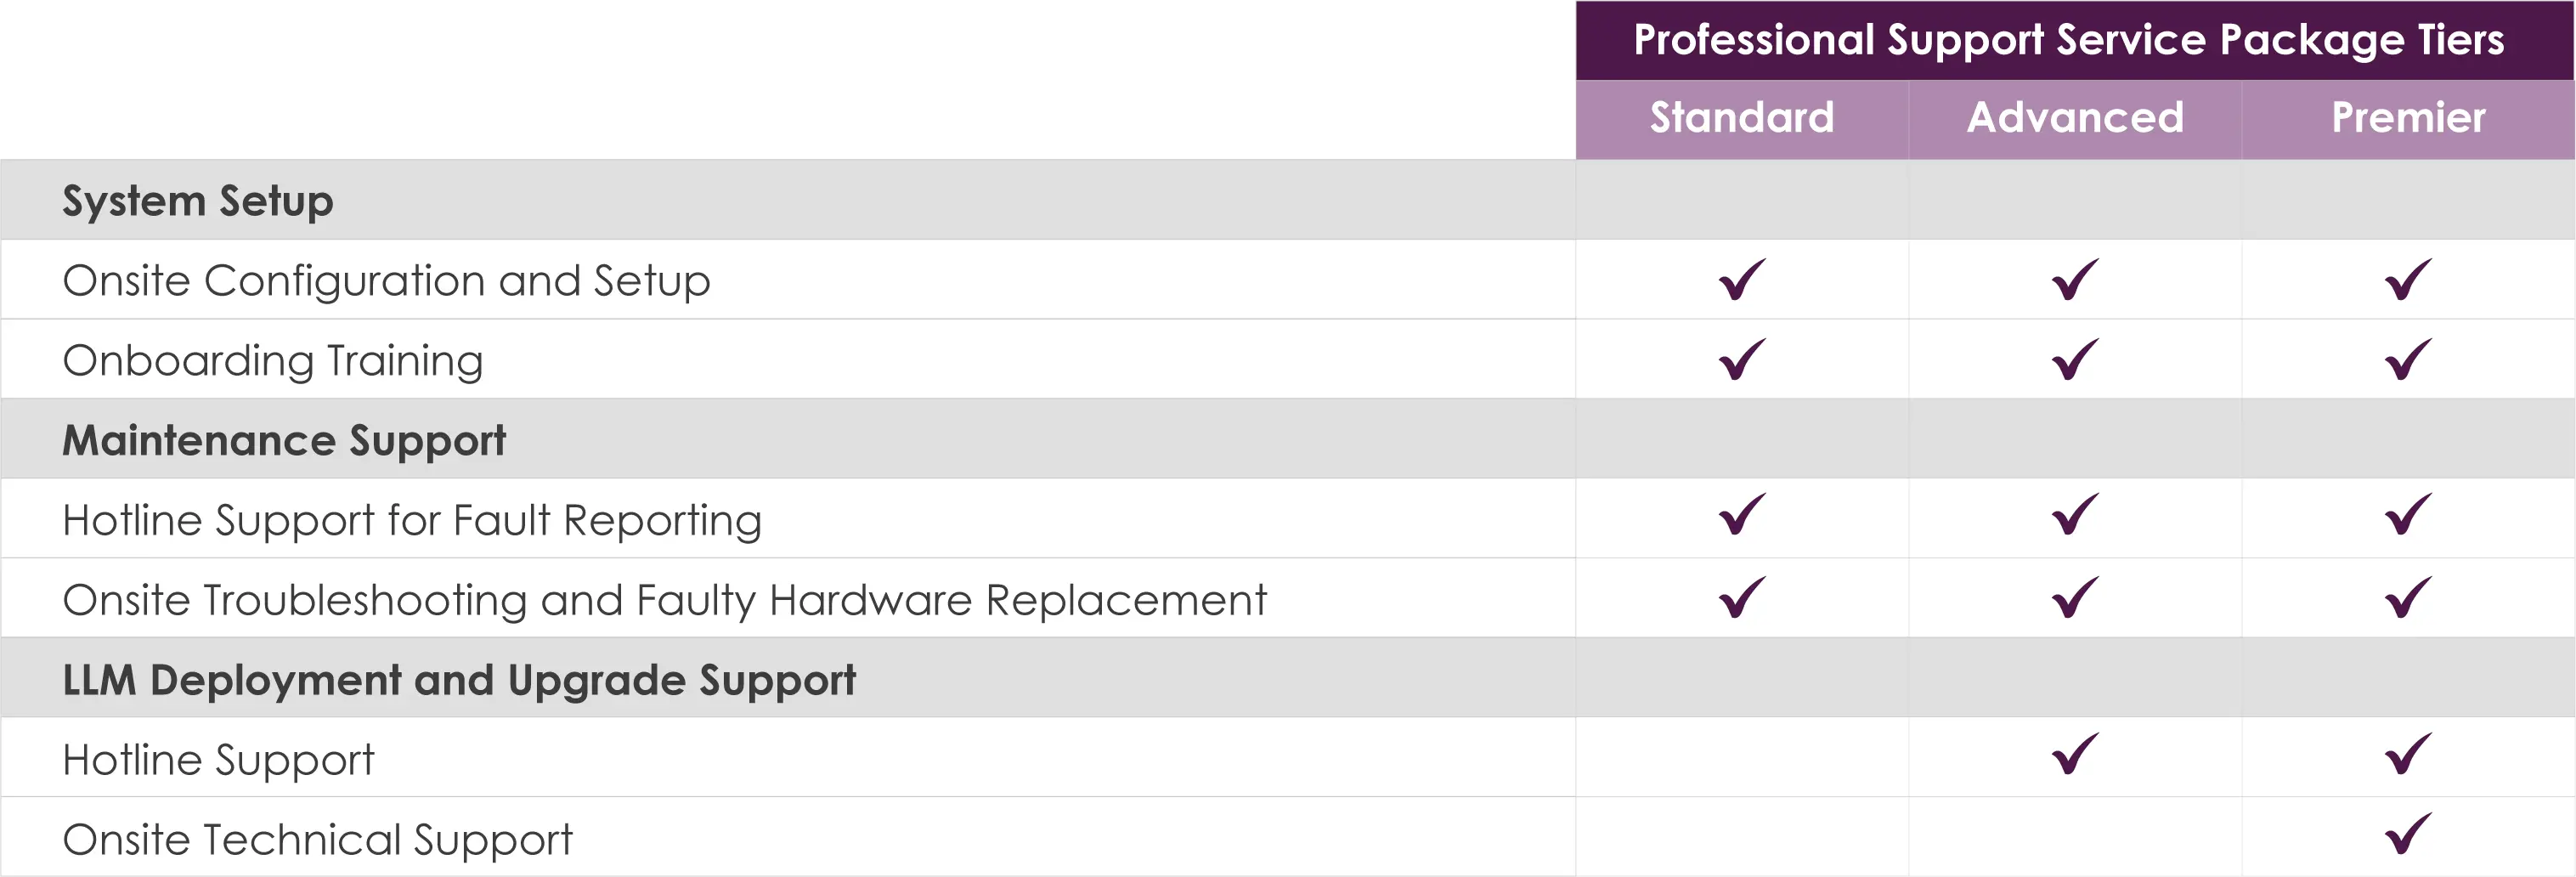Click Standard checkmark for Onsite Troubleshooting row

coord(1742,597)
